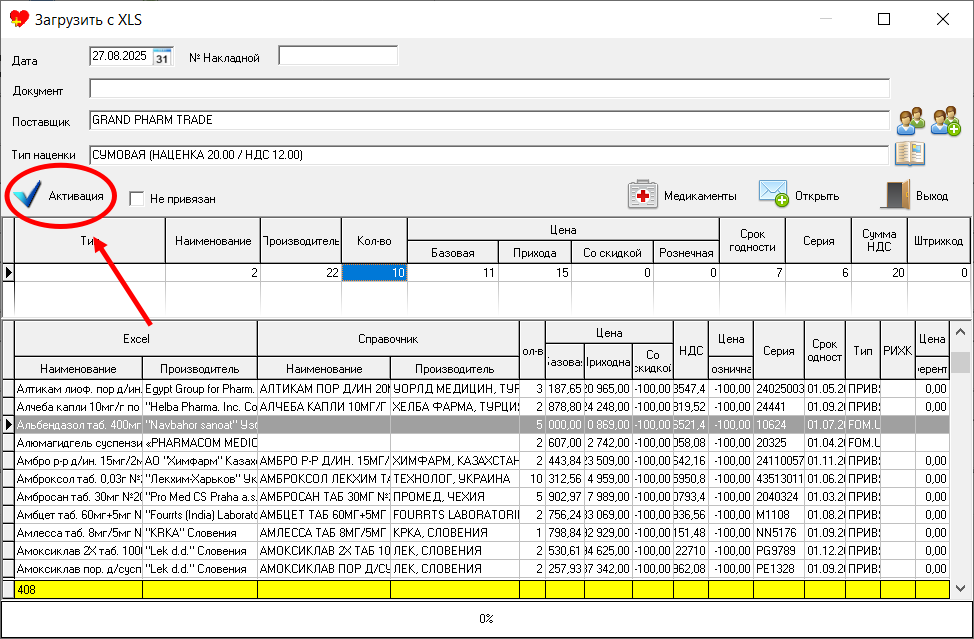Focus the Документ text field
Viewport: 974px width, 639px height.
488,89
